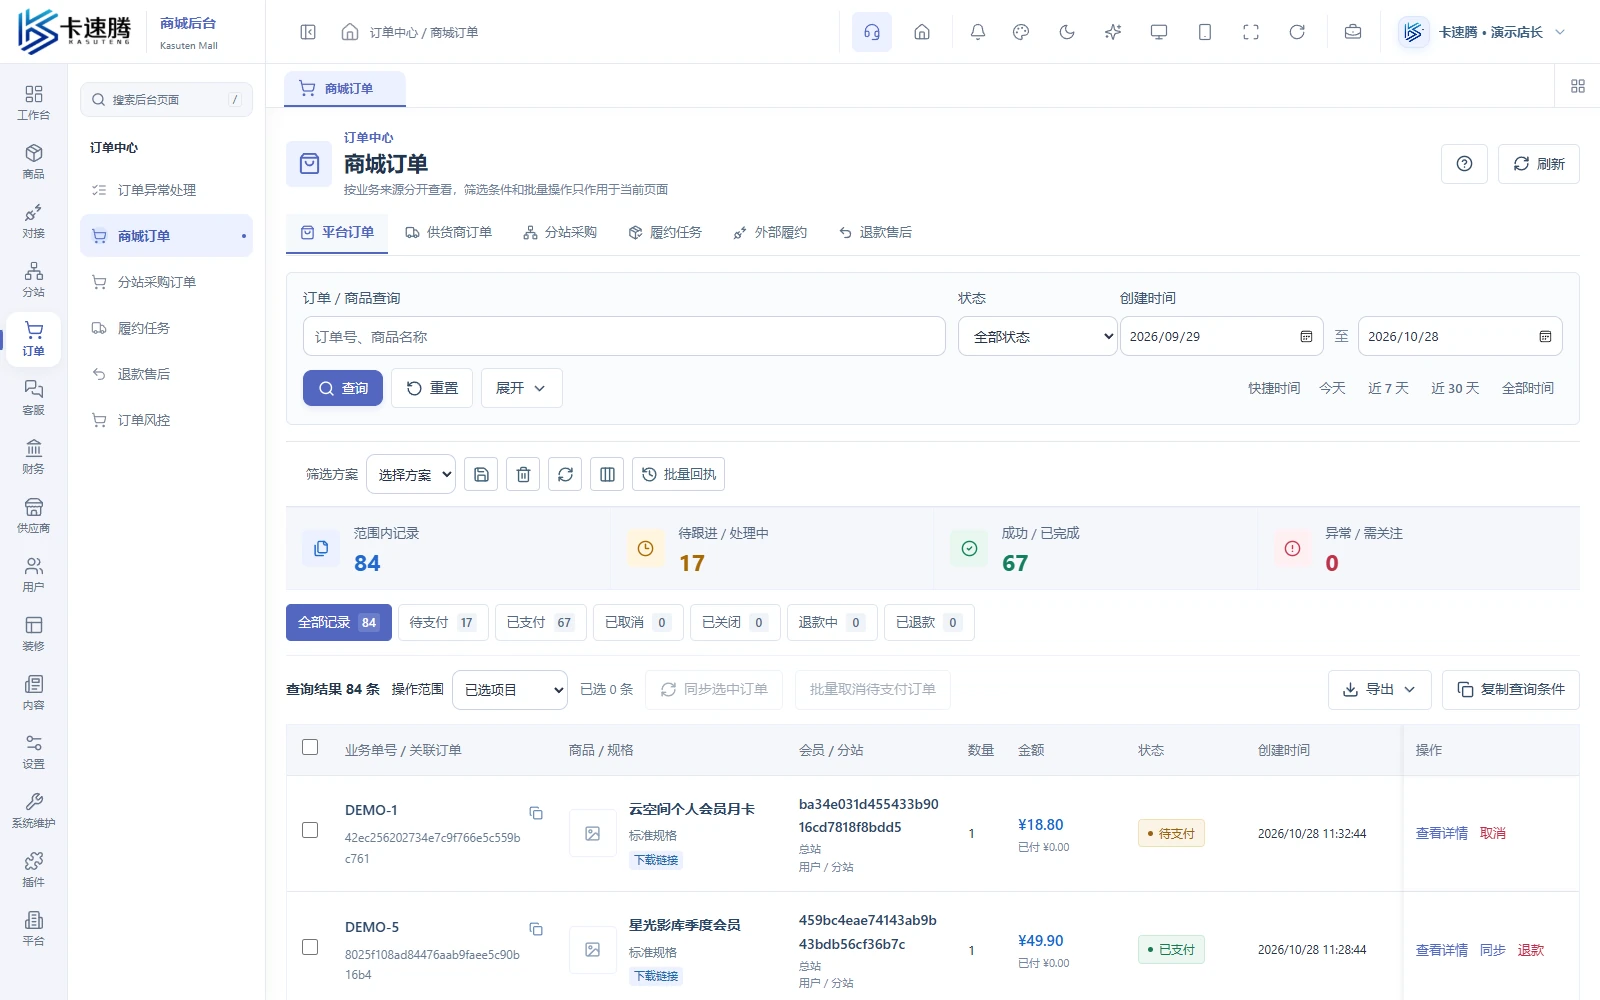
Task: Click the customer service headset icon
Action: click(872, 32)
